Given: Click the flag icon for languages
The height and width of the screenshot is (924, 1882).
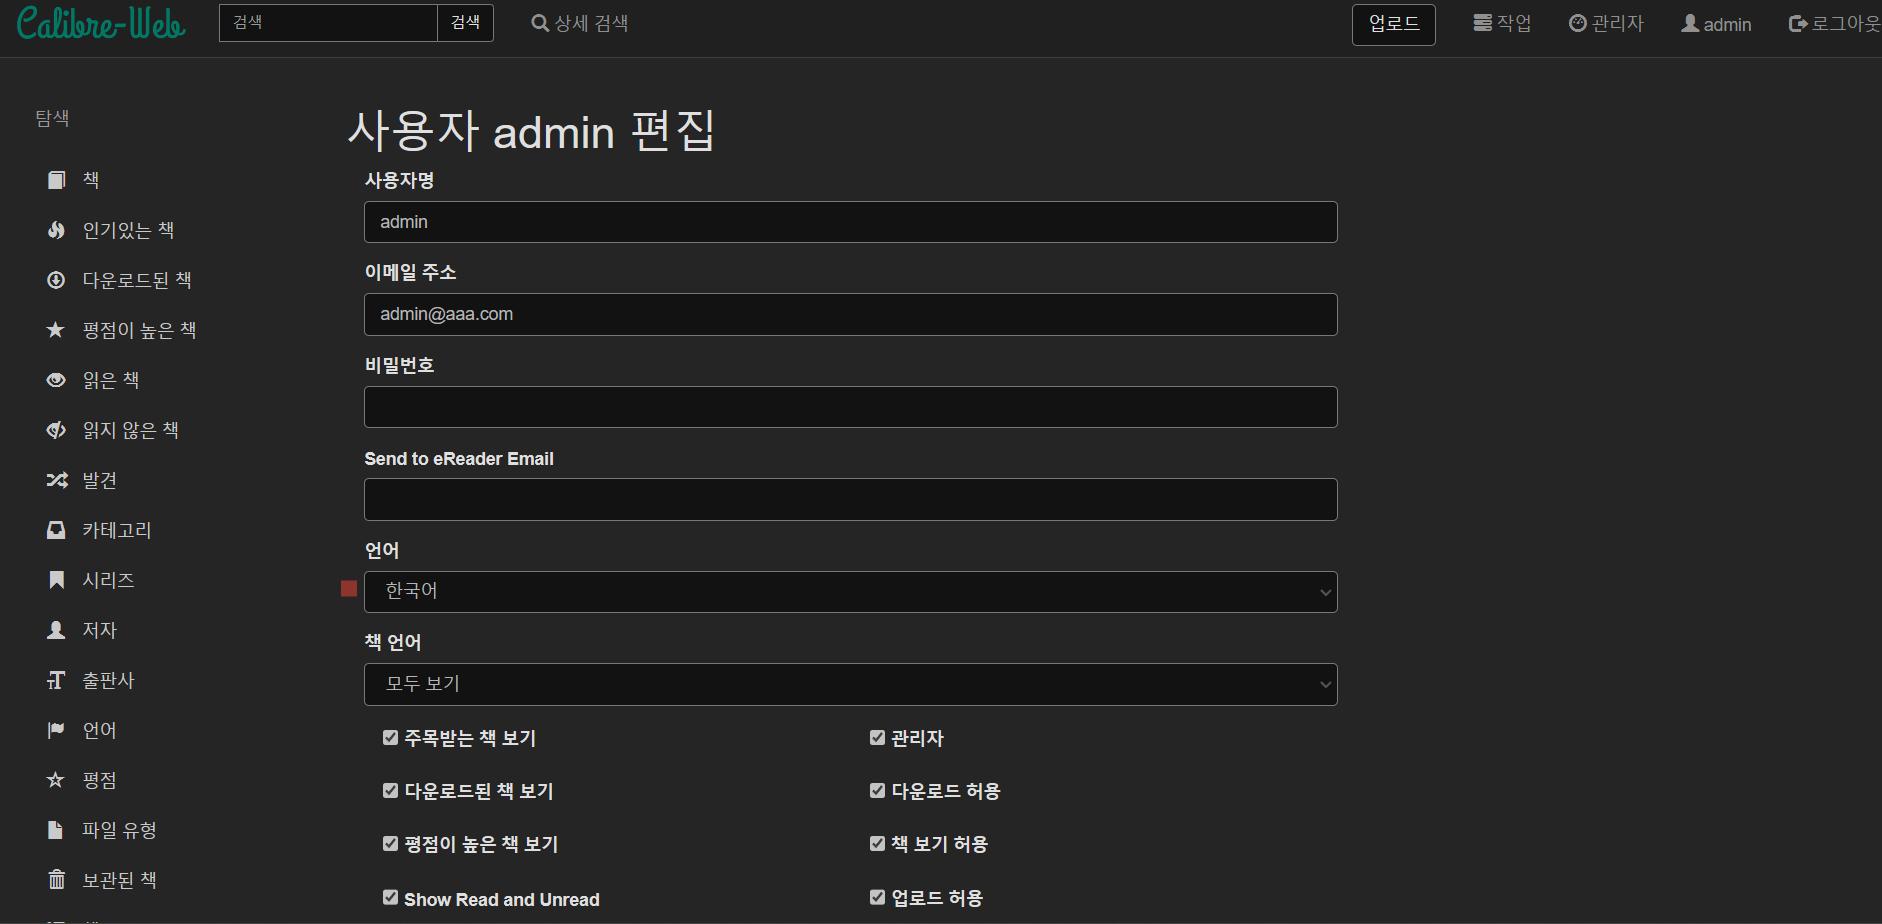Looking at the screenshot, I should click(x=56, y=730).
